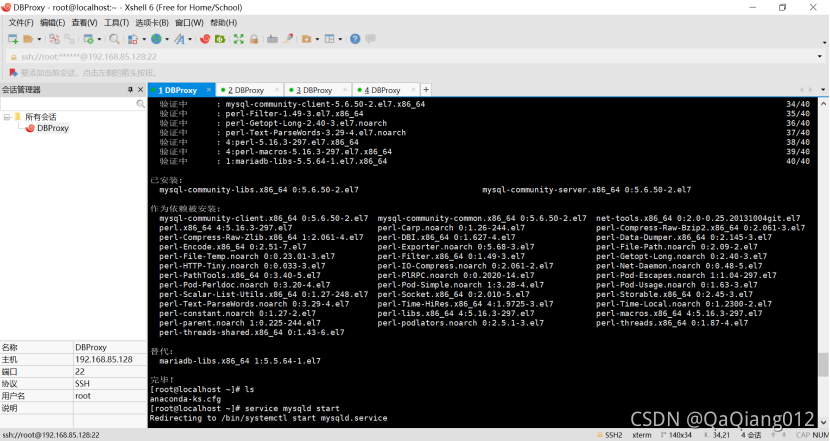Screen dimensions: 830x441
Task: Open the add-folder dropdown arrow
Action: [x=317, y=39]
